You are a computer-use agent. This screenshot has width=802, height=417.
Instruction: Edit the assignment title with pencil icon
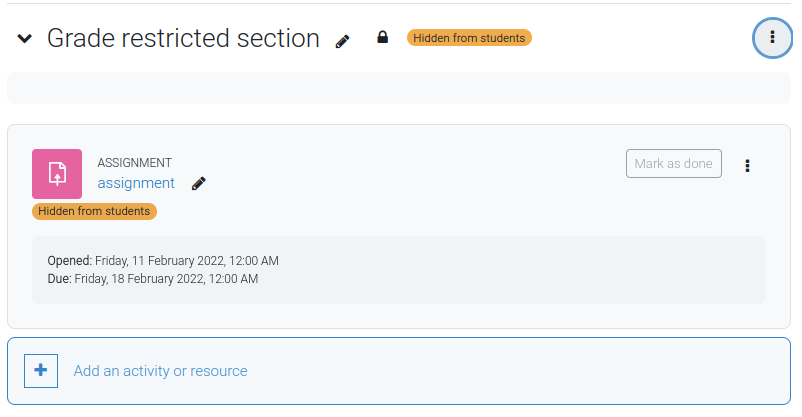click(198, 183)
